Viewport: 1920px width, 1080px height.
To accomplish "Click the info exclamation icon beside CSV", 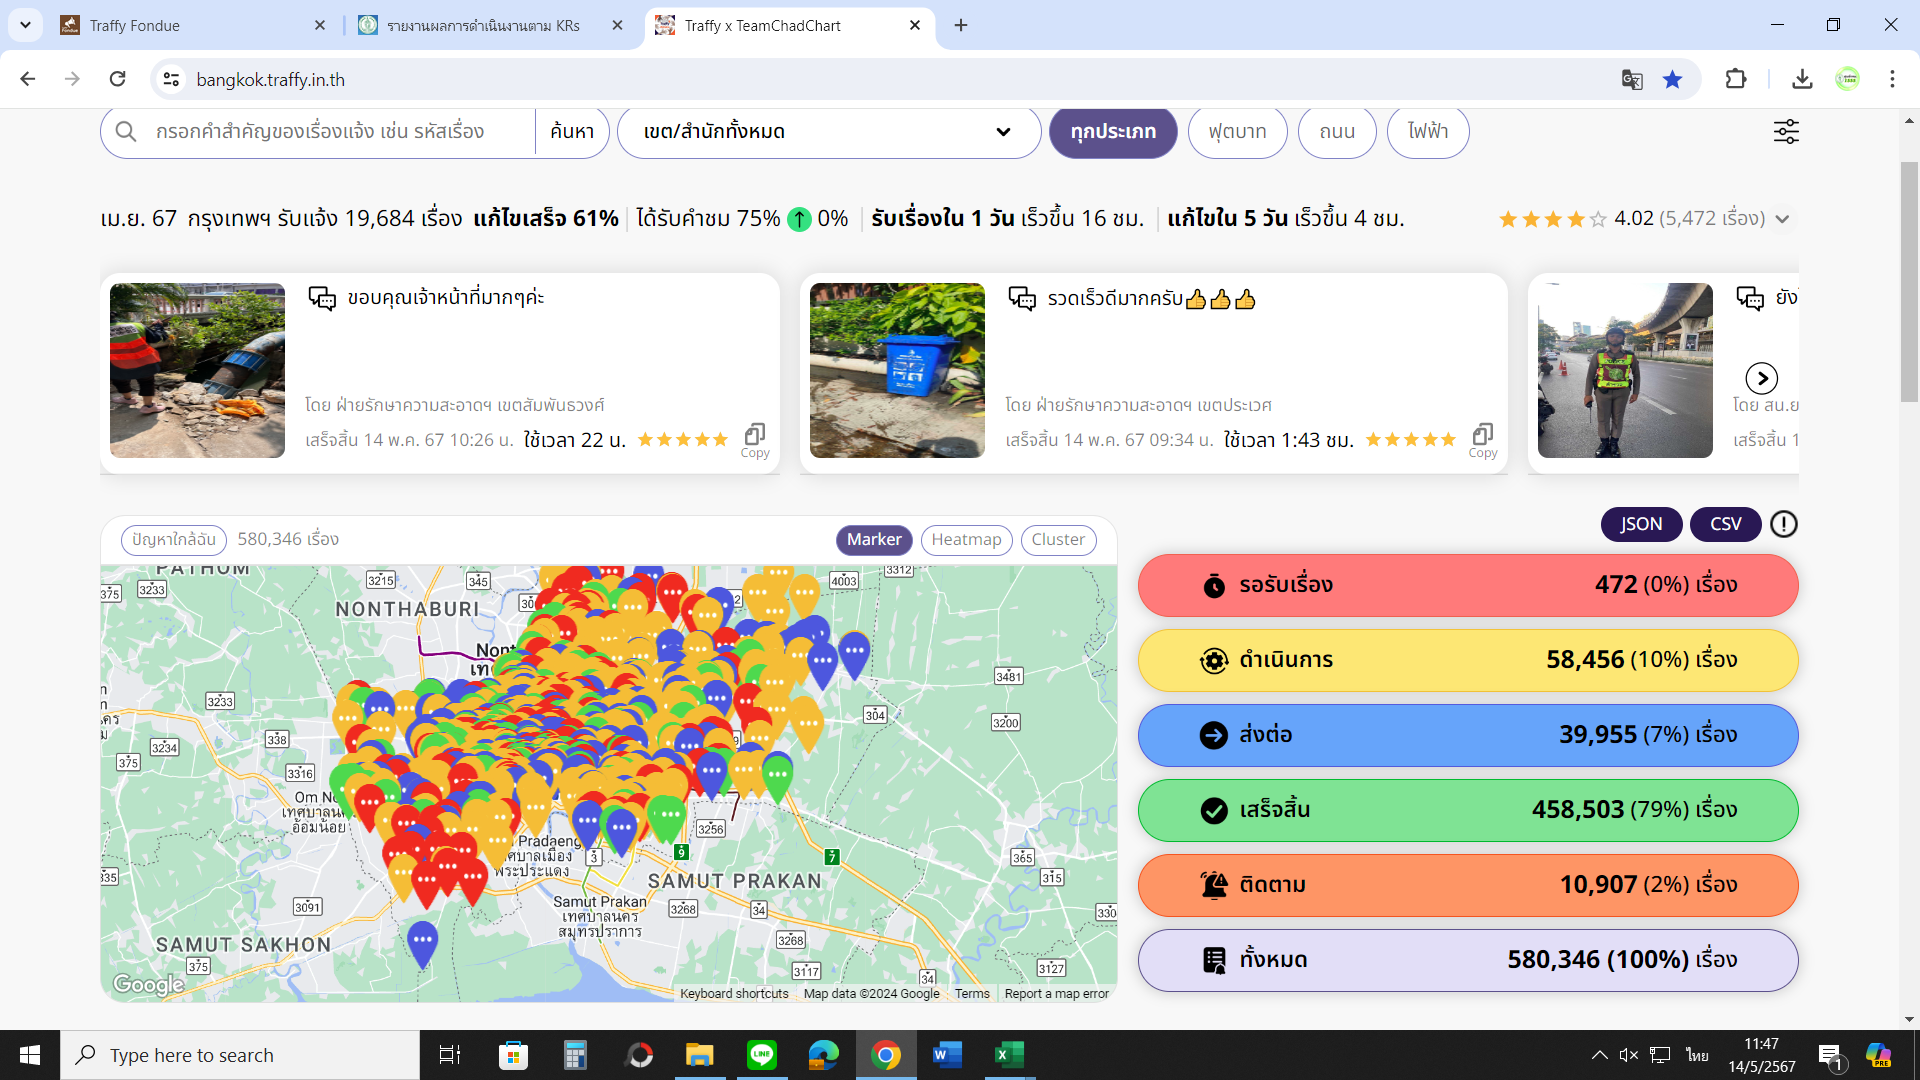I will point(1784,524).
